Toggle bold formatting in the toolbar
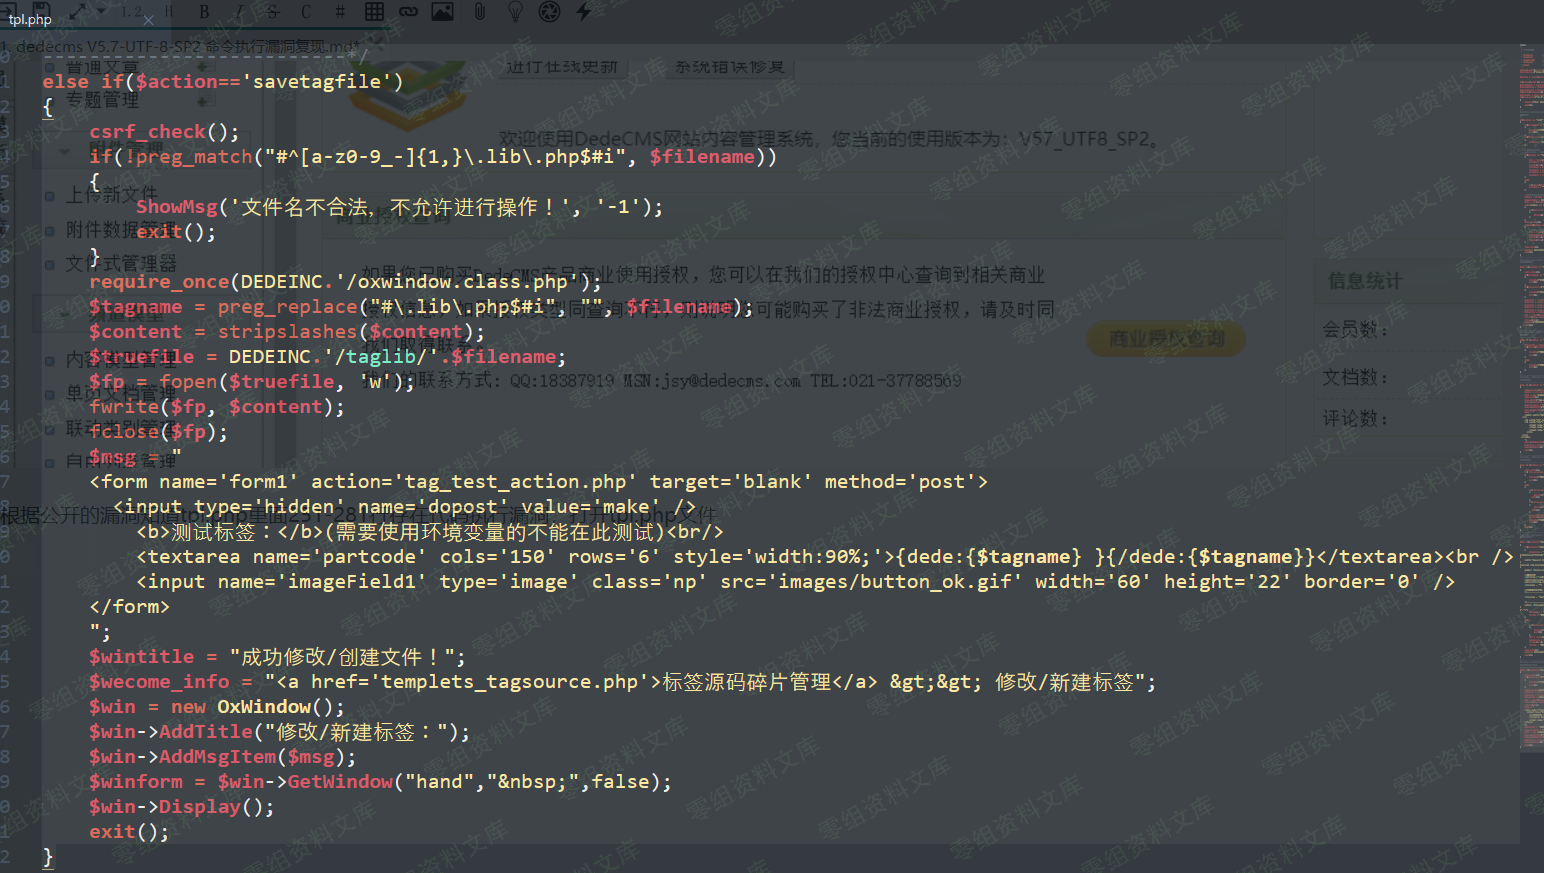Viewport: 1544px width, 873px height. pyautogui.click(x=204, y=12)
